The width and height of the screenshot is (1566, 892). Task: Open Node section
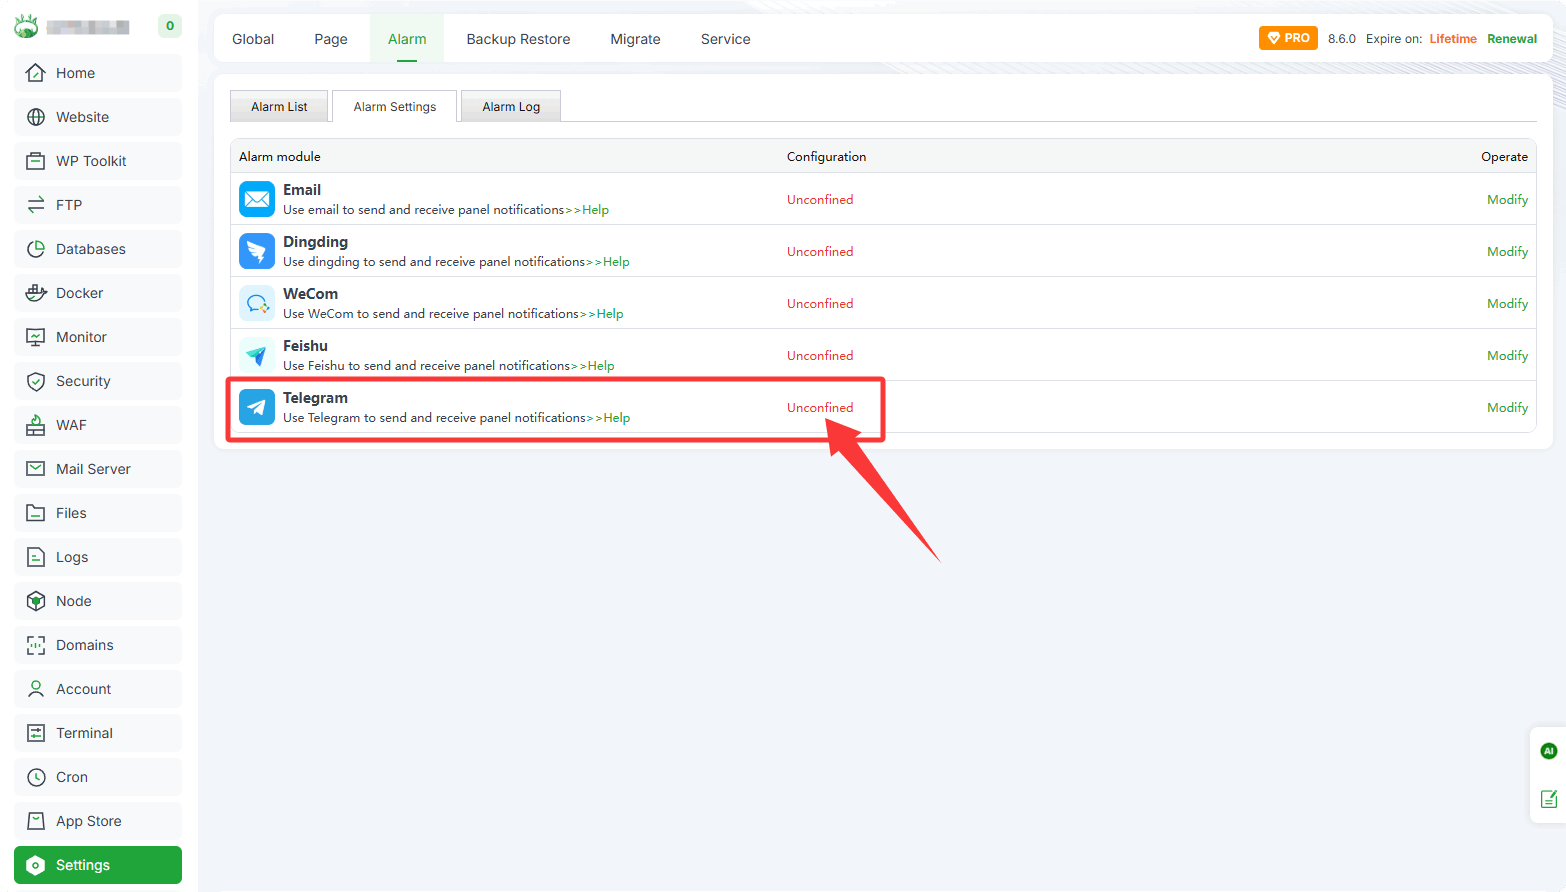[98, 601]
